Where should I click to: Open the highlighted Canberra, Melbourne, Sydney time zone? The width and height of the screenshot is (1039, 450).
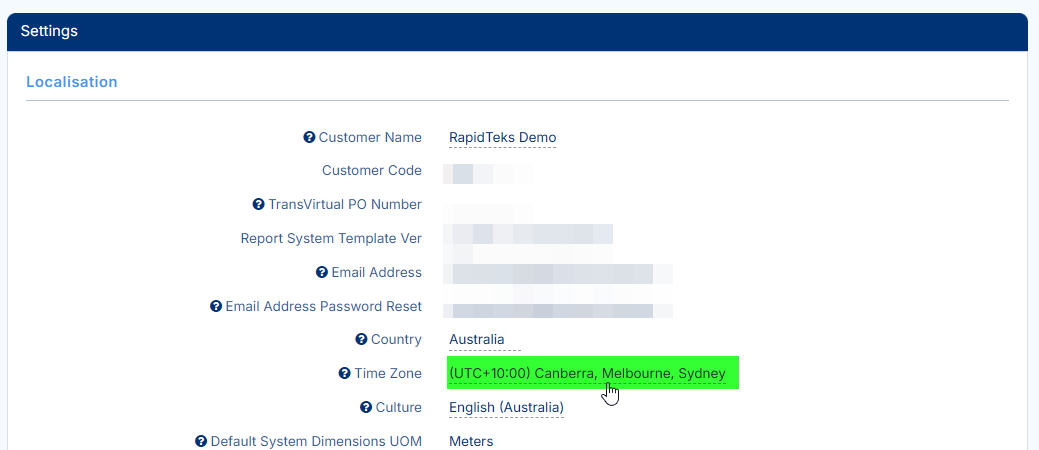click(587, 374)
